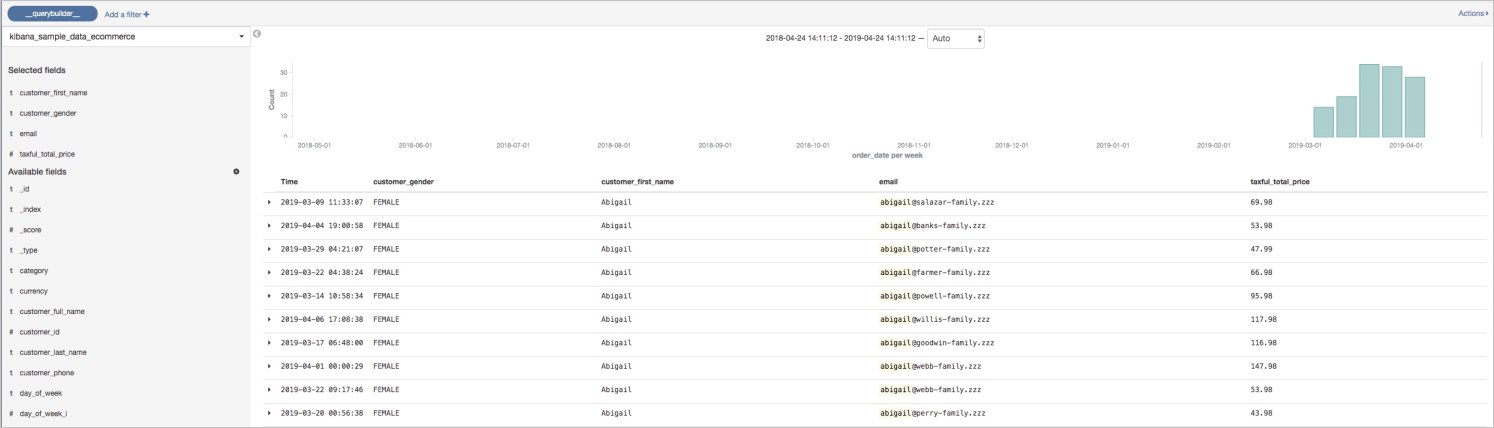The width and height of the screenshot is (1494, 428).
Task: Click the customer_first_name column header
Action: point(636,181)
